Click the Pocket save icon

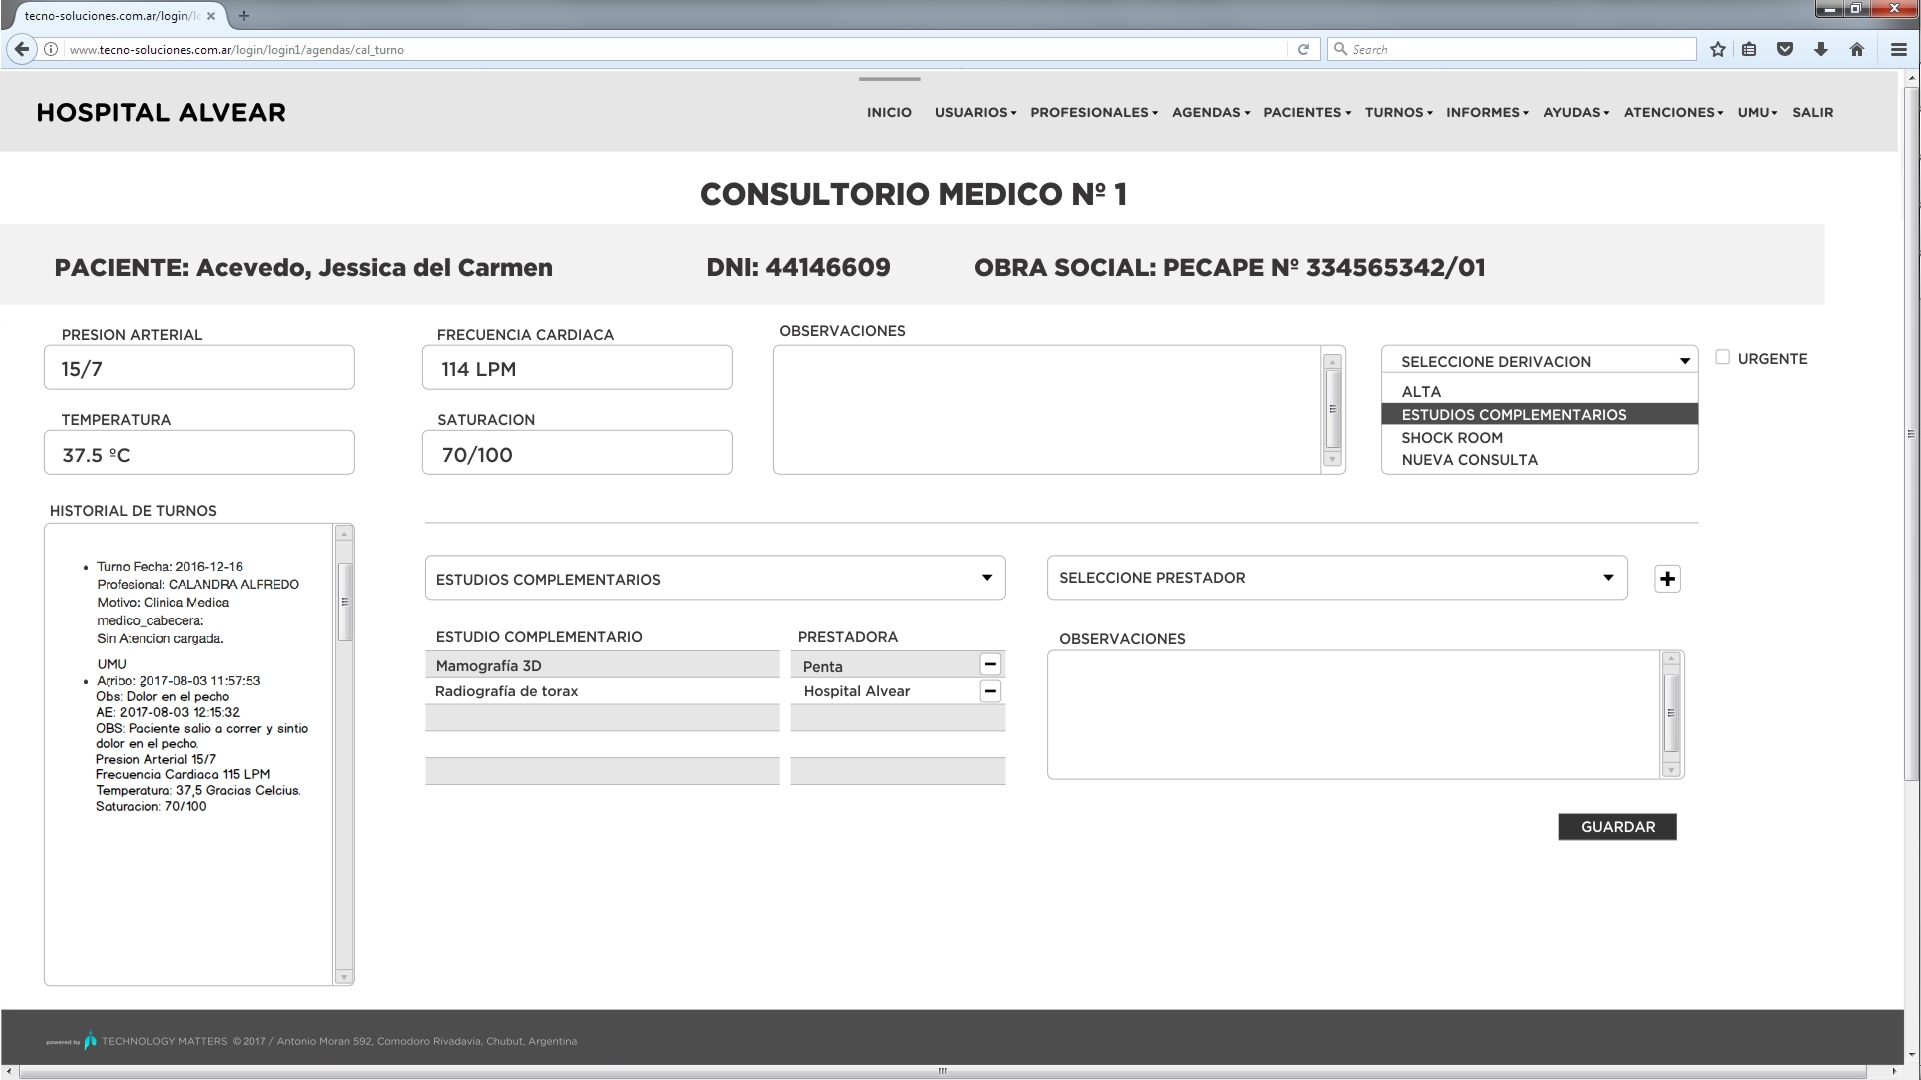pyautogui.click(x=1785, y=49)
